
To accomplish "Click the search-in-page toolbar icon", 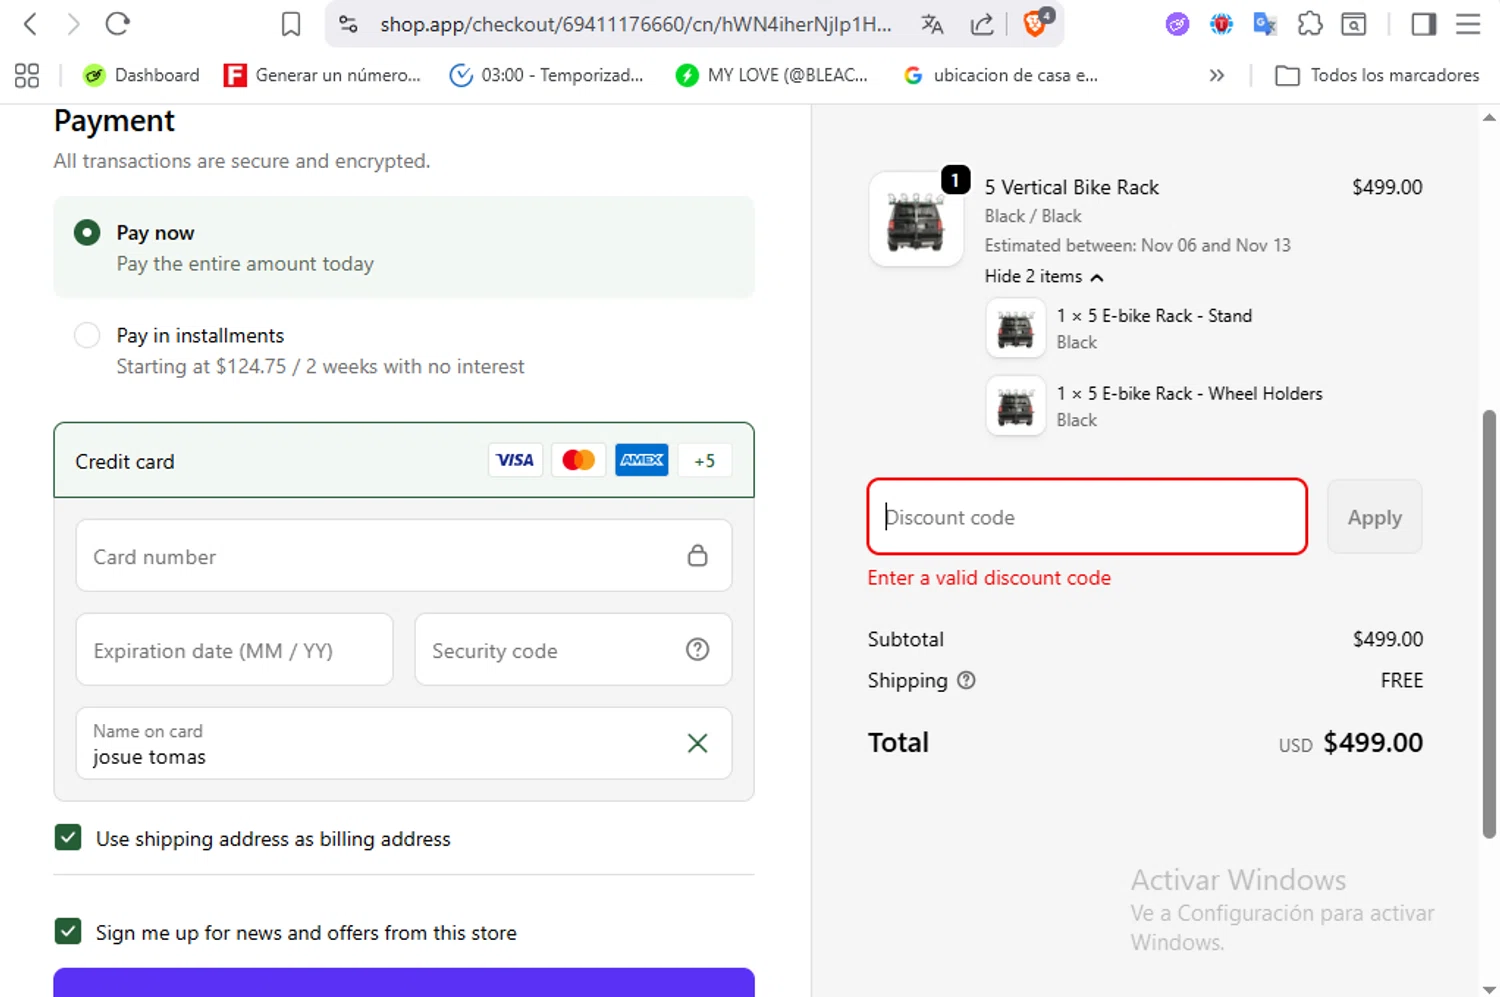I will 1354,24.
